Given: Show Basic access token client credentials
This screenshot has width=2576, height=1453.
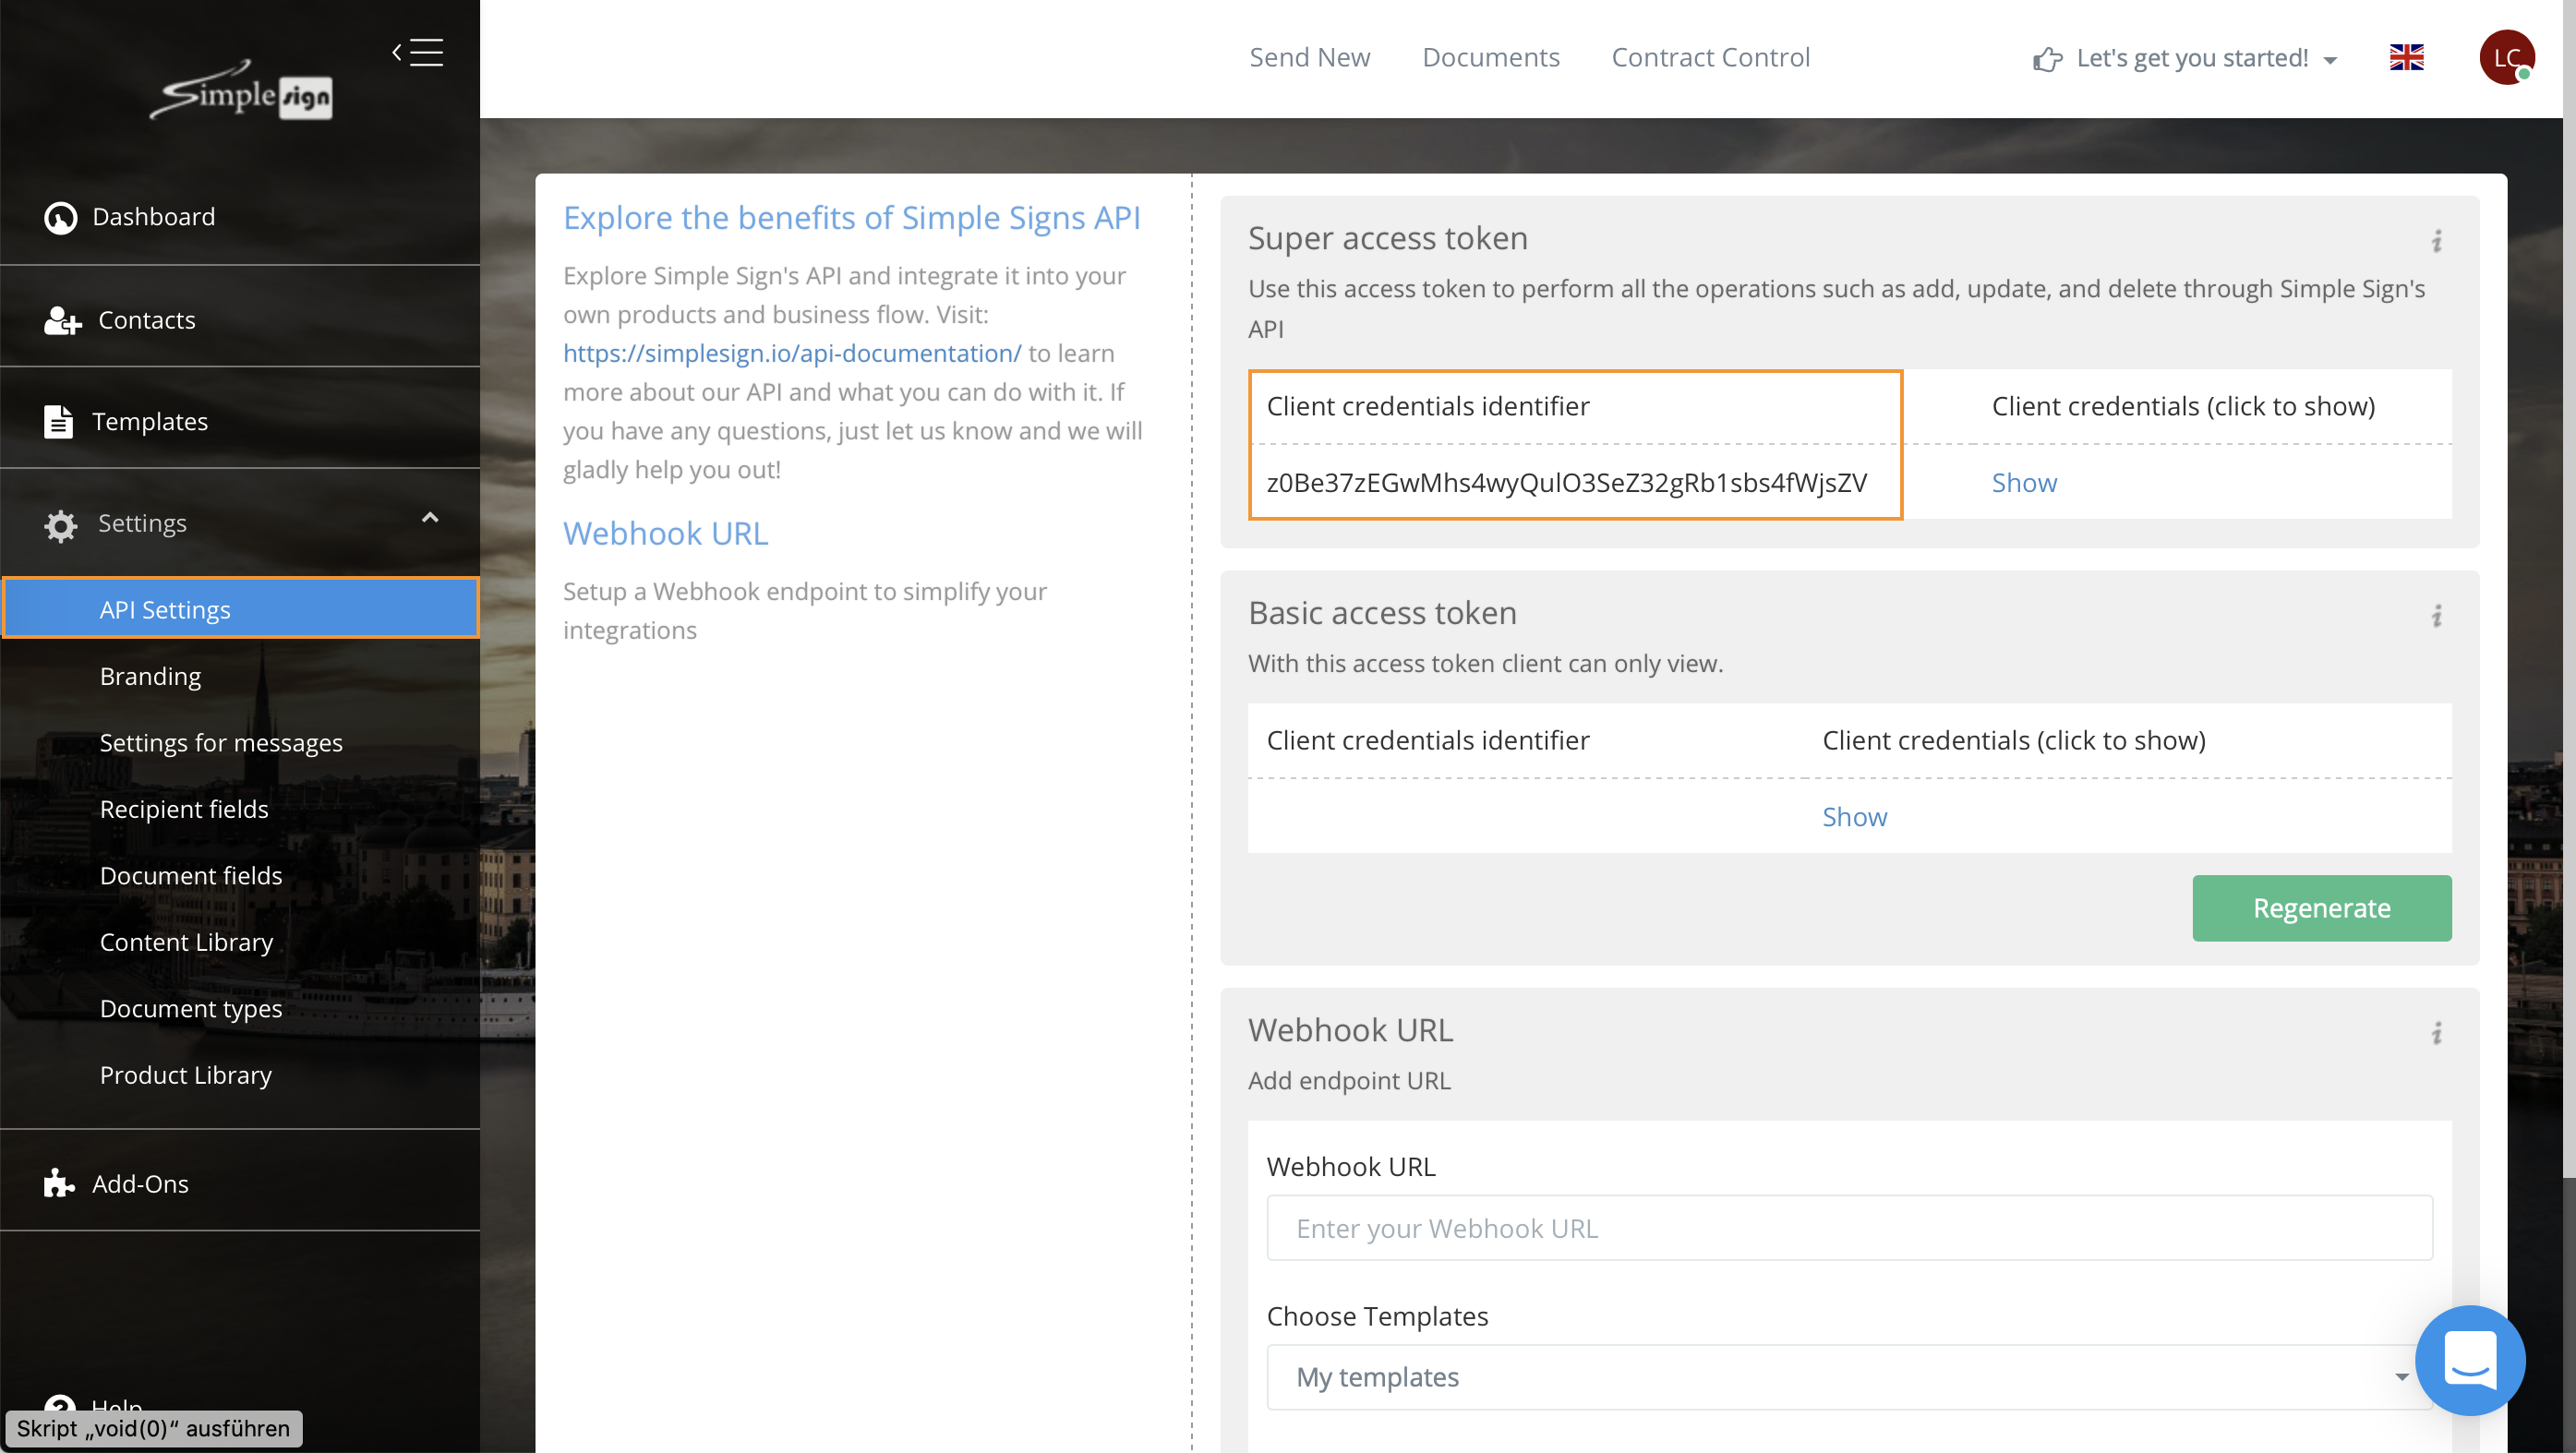Looking at the screenshot, I should point(1854,816).
